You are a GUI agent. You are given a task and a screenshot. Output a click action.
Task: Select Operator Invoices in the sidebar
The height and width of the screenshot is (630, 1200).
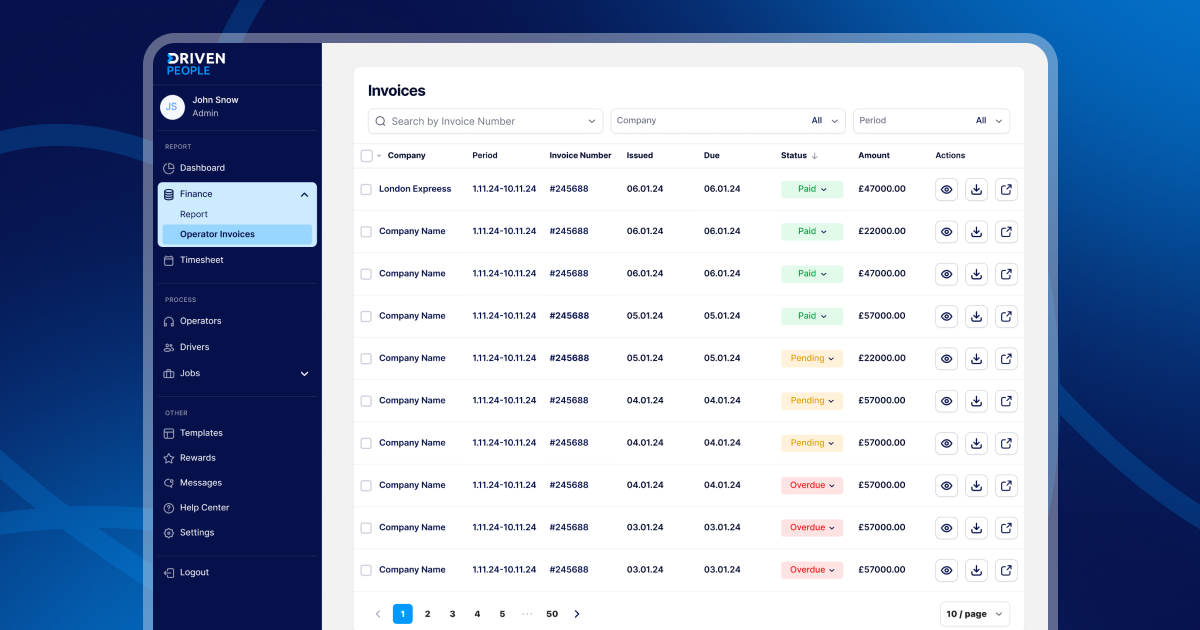click(237, 234)
